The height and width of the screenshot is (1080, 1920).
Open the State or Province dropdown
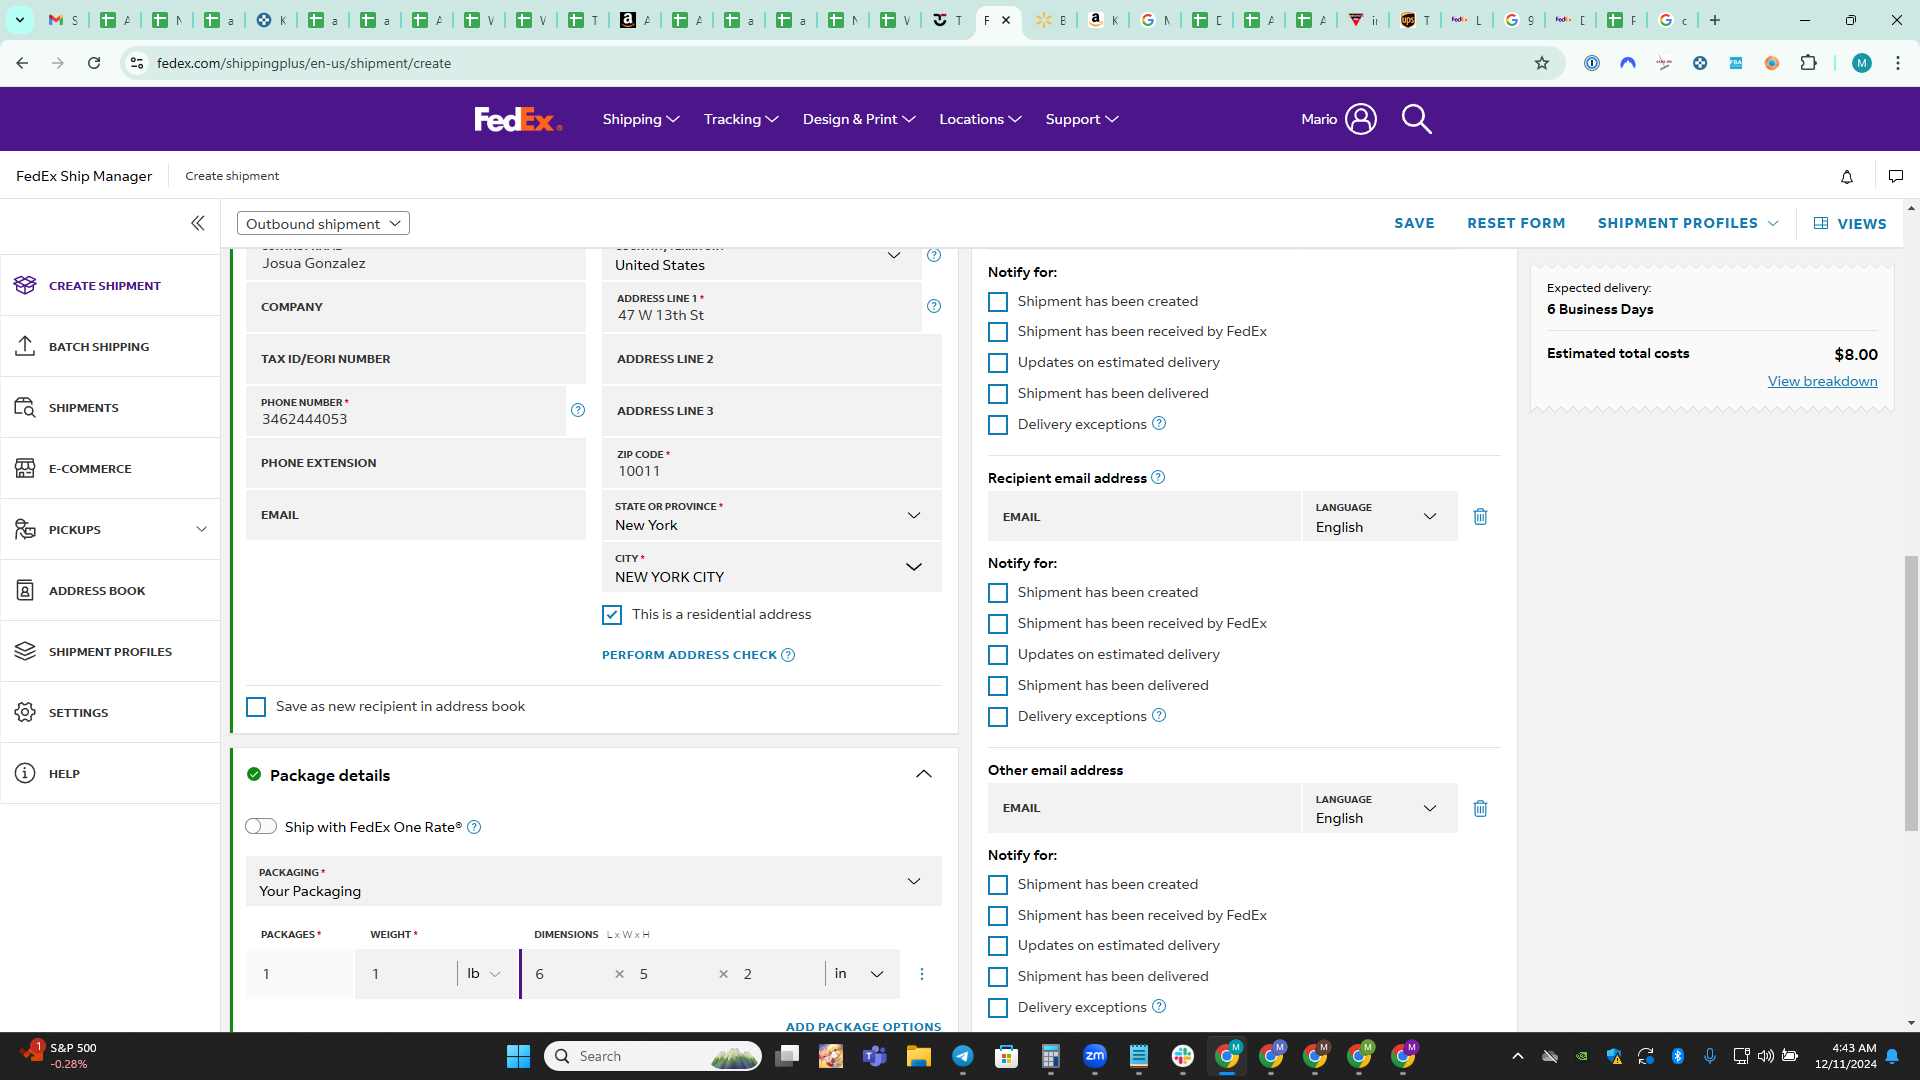(x=772, y=515)
